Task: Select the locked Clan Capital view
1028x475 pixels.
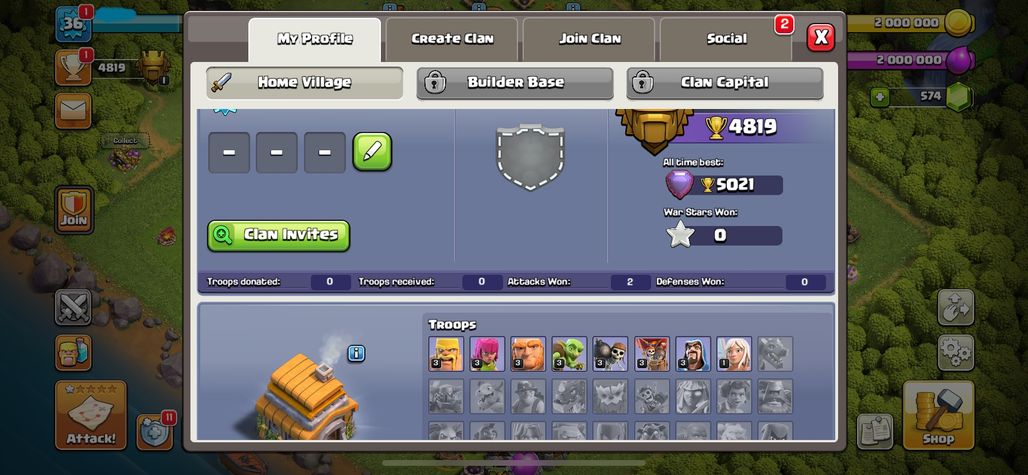Action: coord(724,83)
